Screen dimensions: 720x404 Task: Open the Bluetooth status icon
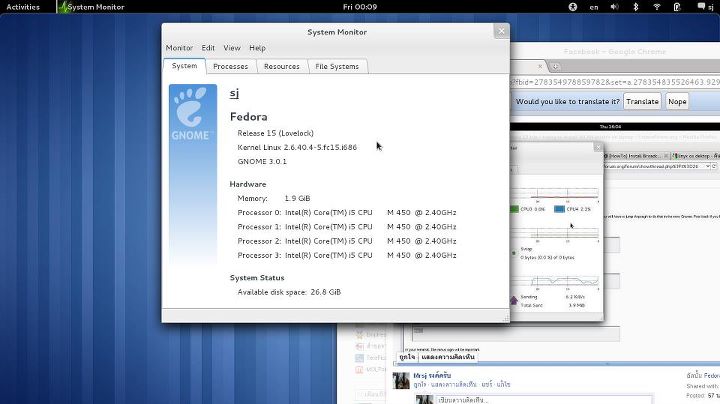coord(636,7)
